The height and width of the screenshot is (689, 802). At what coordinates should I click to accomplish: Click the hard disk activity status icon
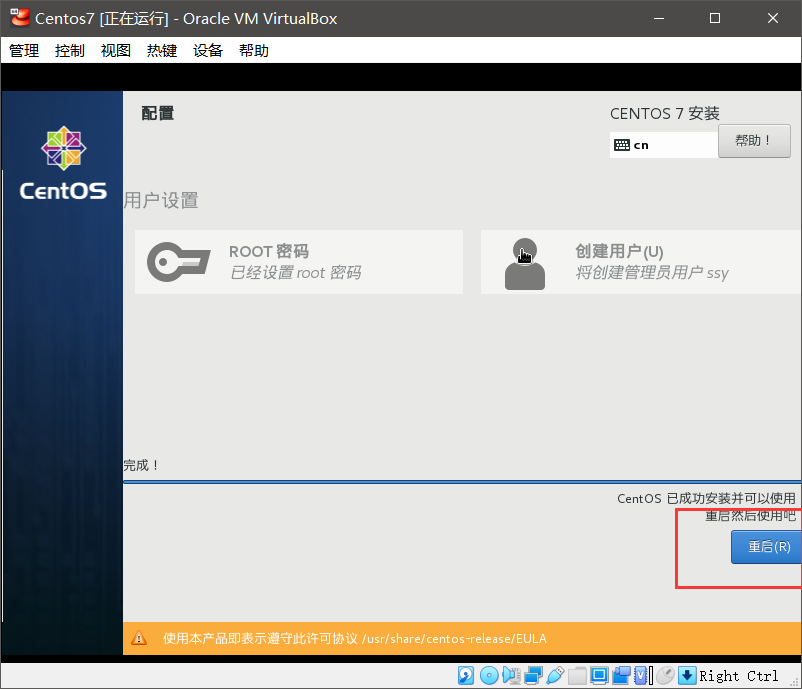(x=465, y=675)
